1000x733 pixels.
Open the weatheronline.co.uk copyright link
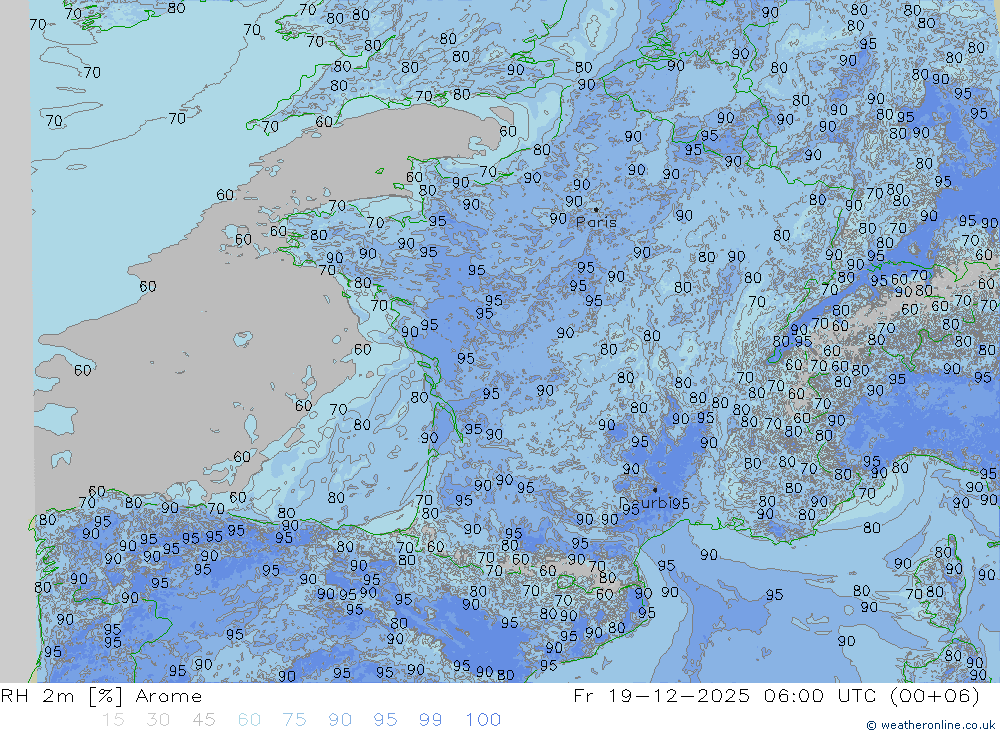pyautogui.click(x=930, y=725)
